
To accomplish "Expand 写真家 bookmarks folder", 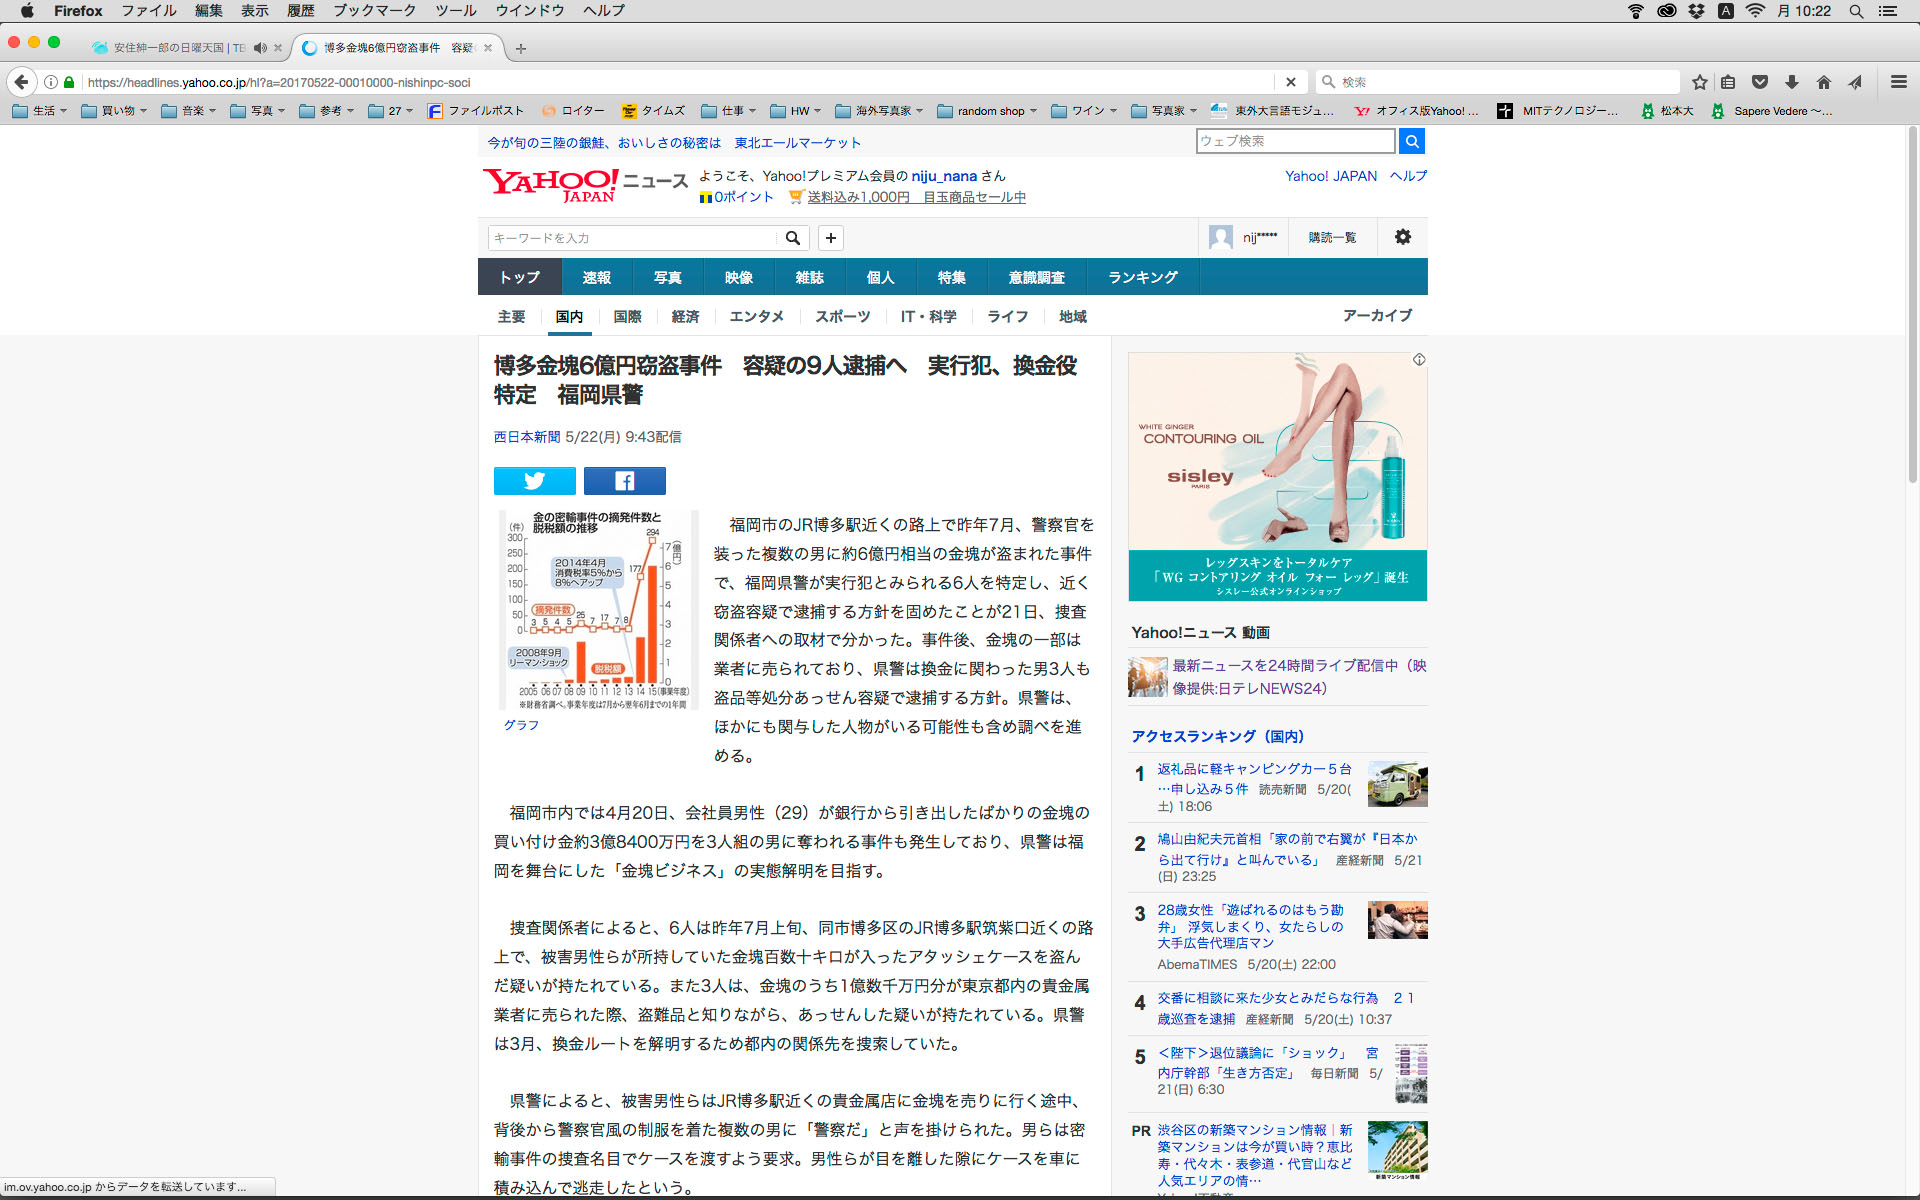I will click(x=1166, y=111).
